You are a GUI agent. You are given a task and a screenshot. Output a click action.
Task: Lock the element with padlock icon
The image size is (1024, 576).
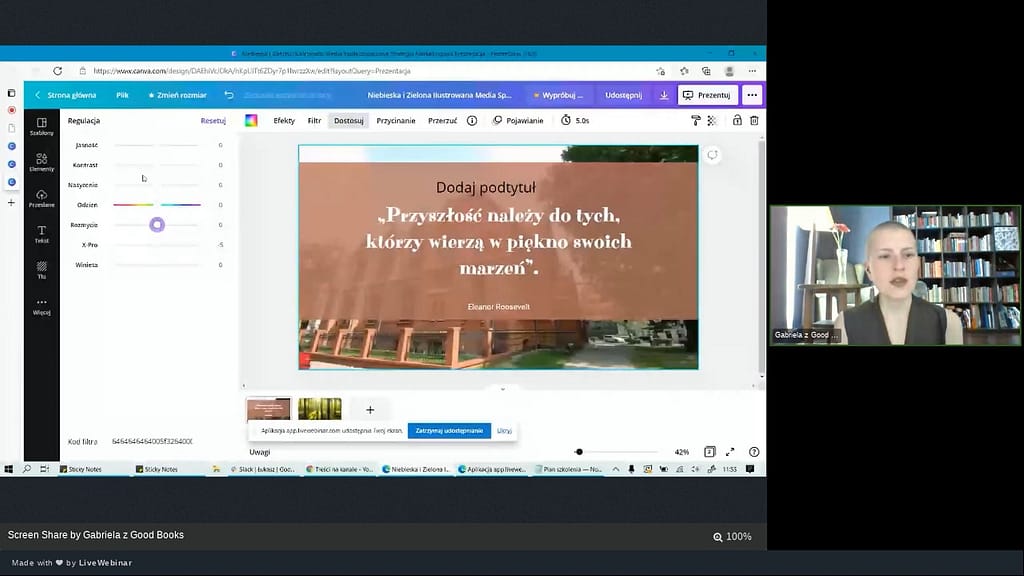pos(737,120)
